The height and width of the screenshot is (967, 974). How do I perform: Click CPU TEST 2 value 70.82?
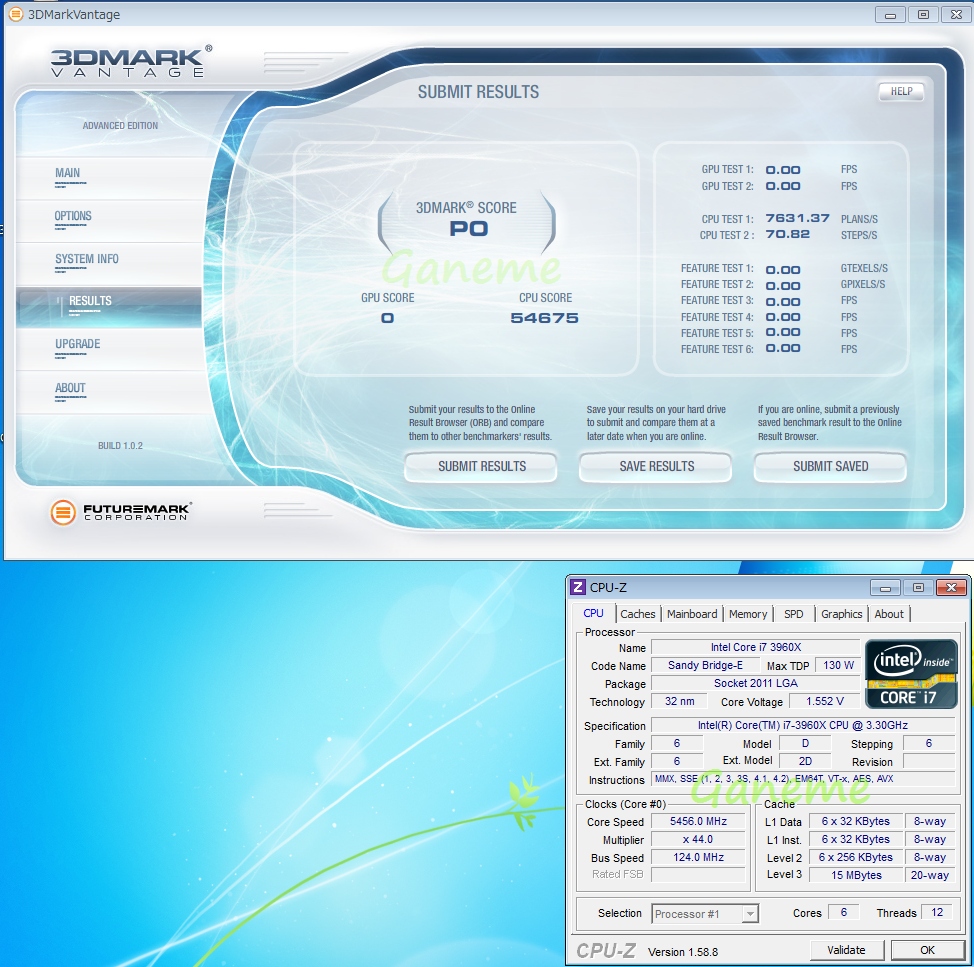coord(788,234)
